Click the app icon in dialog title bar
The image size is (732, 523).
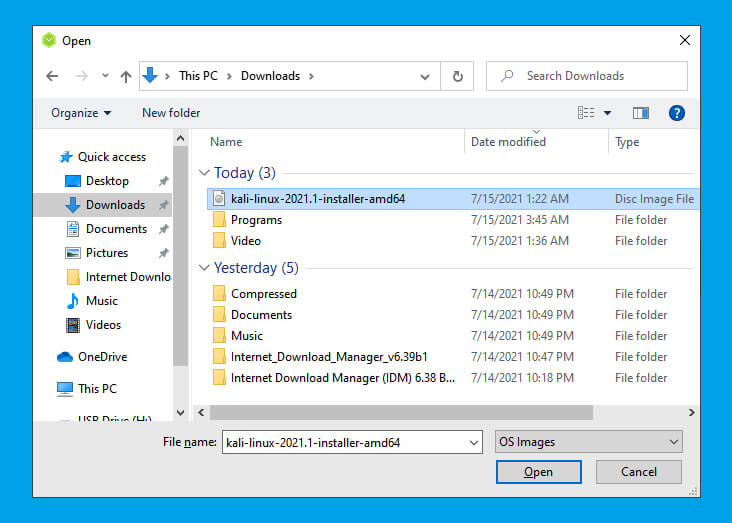(49, 40)
